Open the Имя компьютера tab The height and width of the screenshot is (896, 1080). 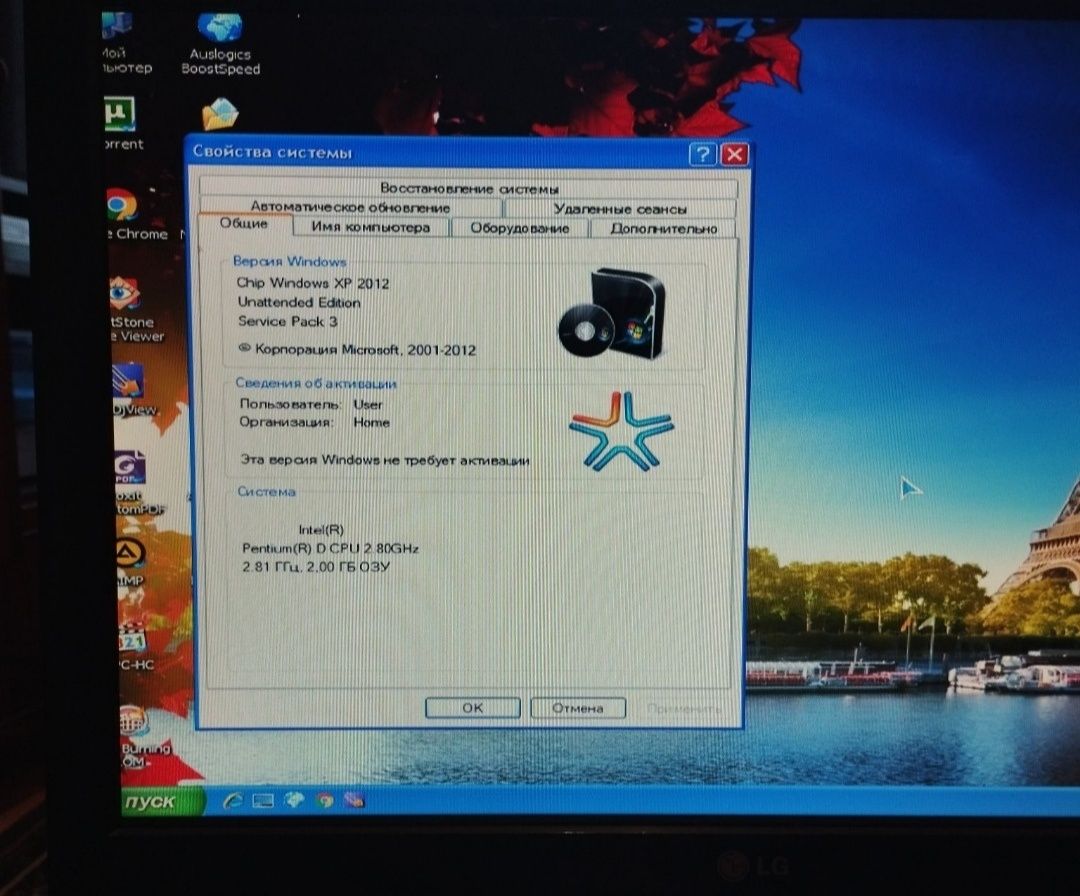click(371, 227)
